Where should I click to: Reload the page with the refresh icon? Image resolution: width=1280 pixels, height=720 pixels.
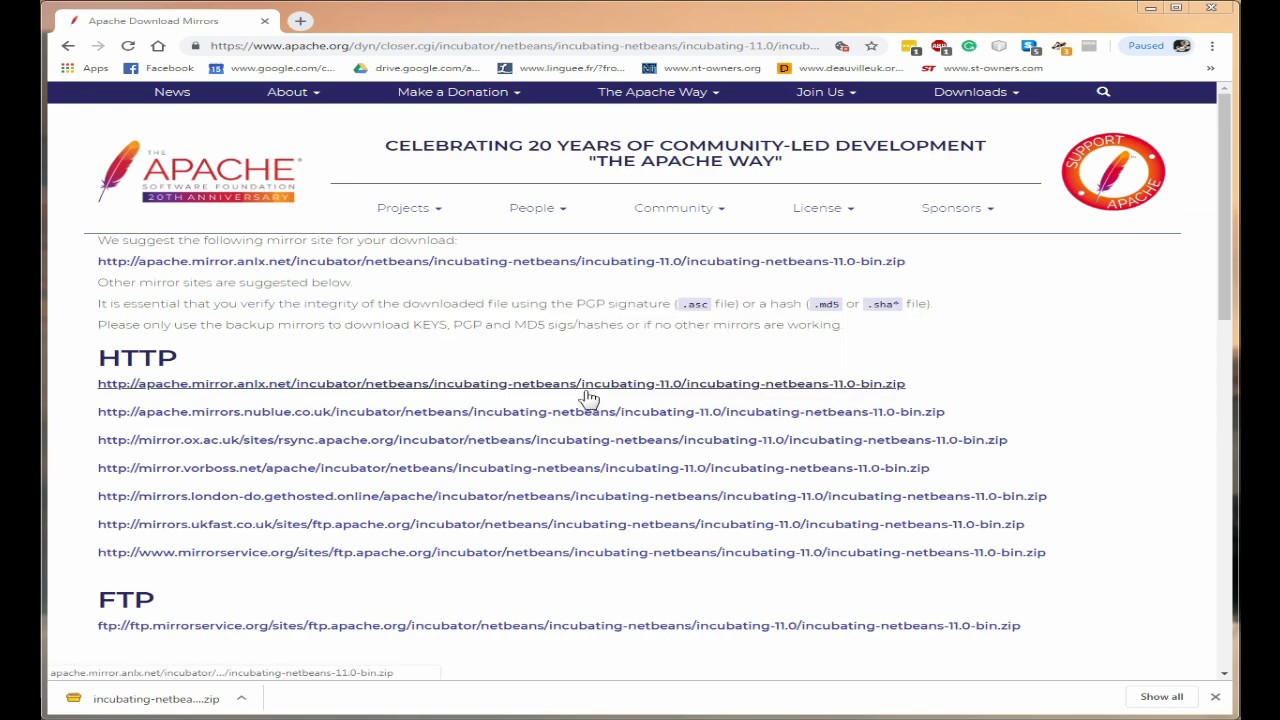[128, 46]
